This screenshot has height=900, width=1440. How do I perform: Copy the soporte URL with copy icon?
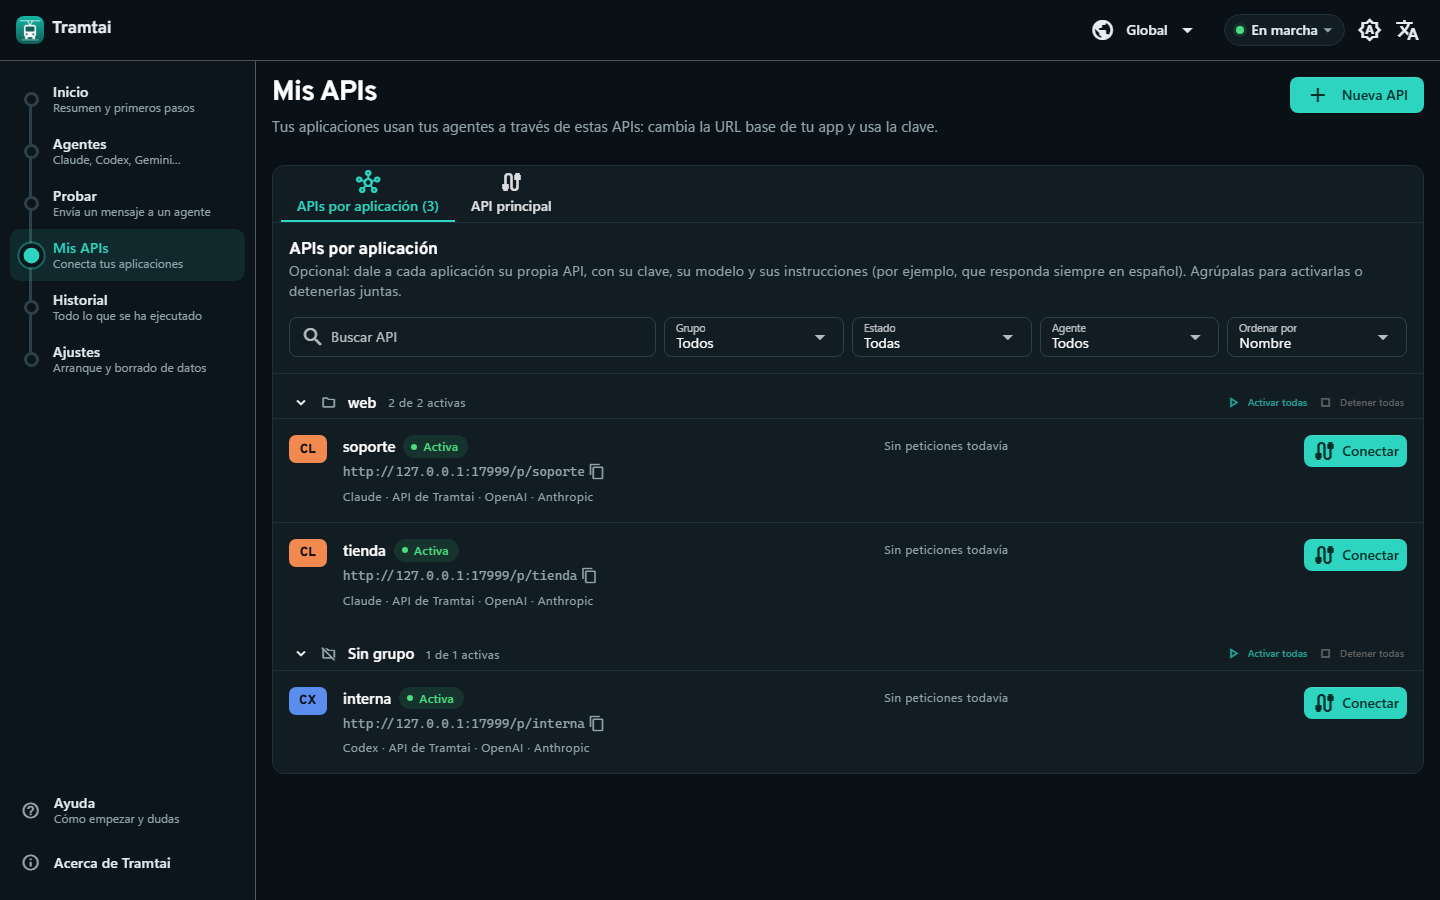[597, 472]
